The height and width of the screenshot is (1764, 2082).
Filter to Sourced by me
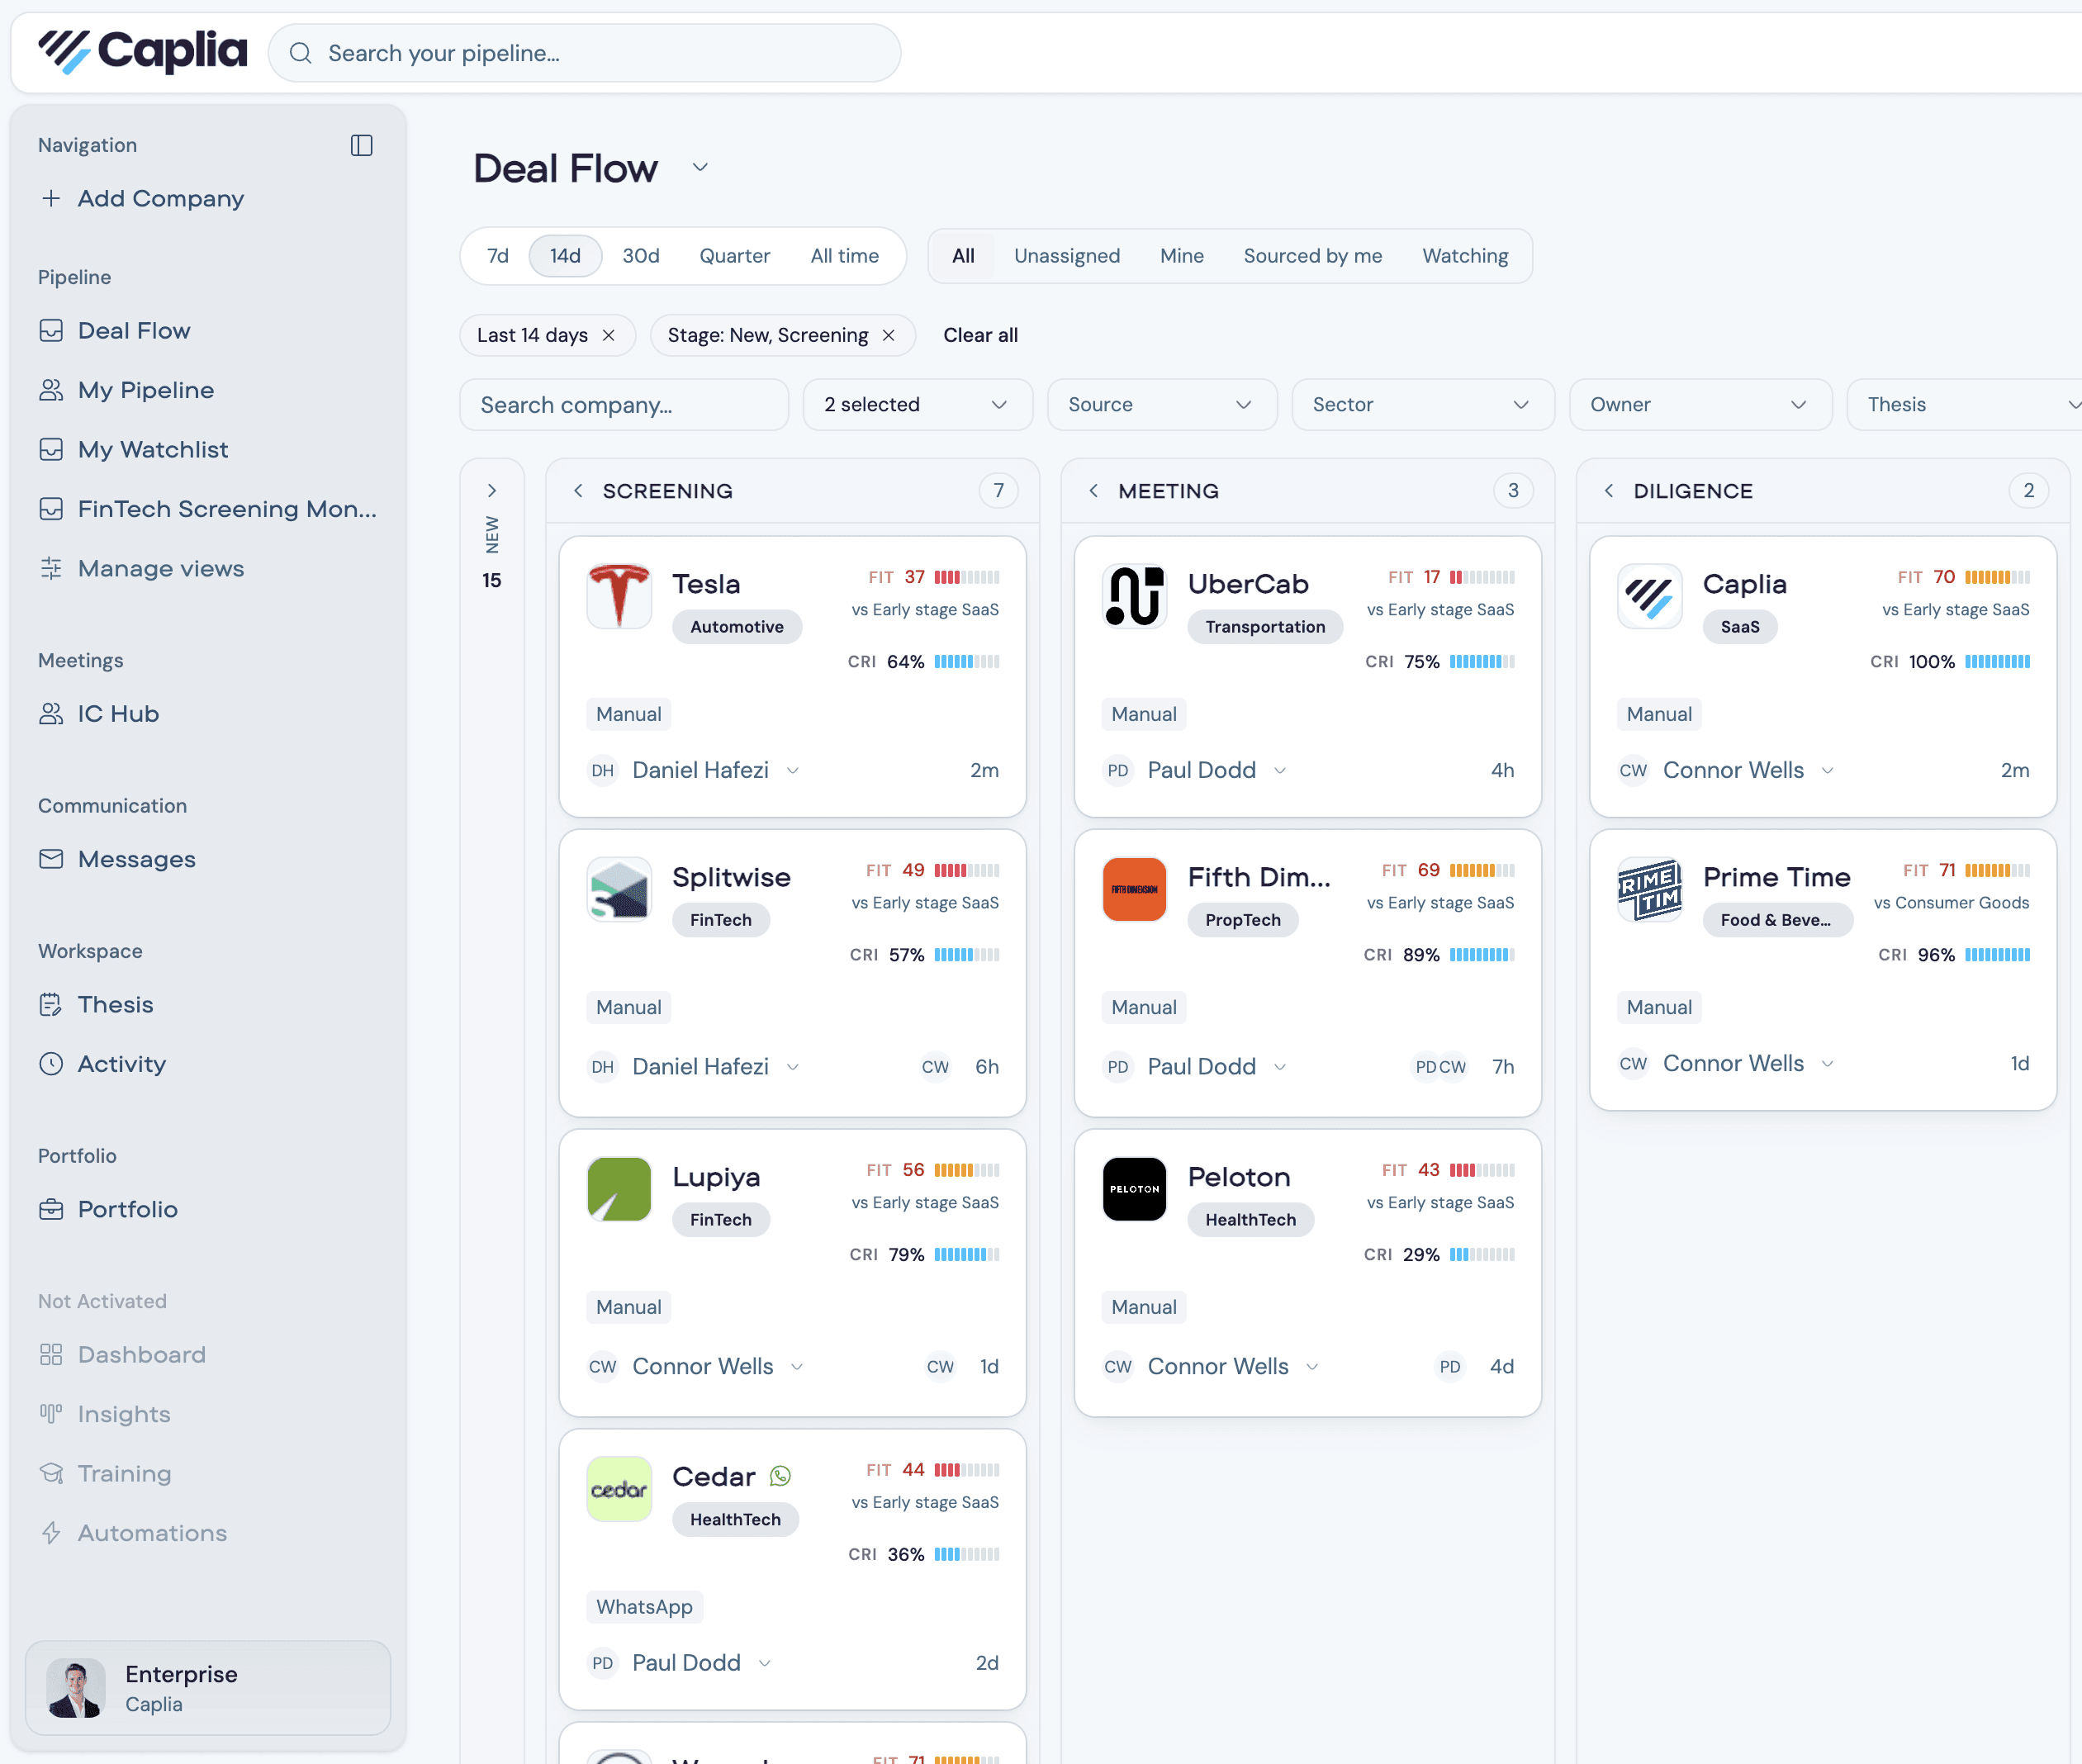pos(1313,256)
